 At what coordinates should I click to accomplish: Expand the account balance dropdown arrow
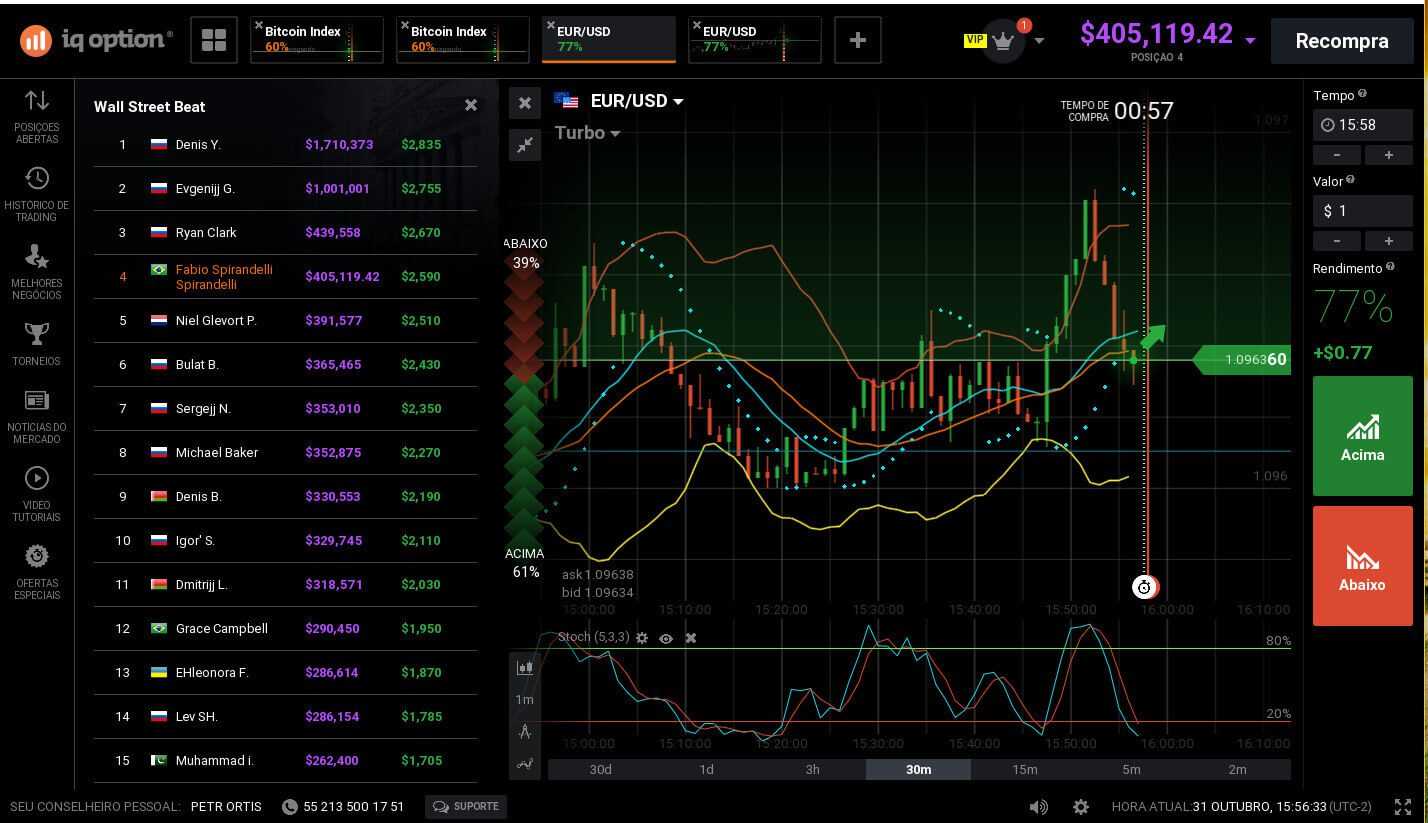pyautogui.click(x=1250, y=41)
